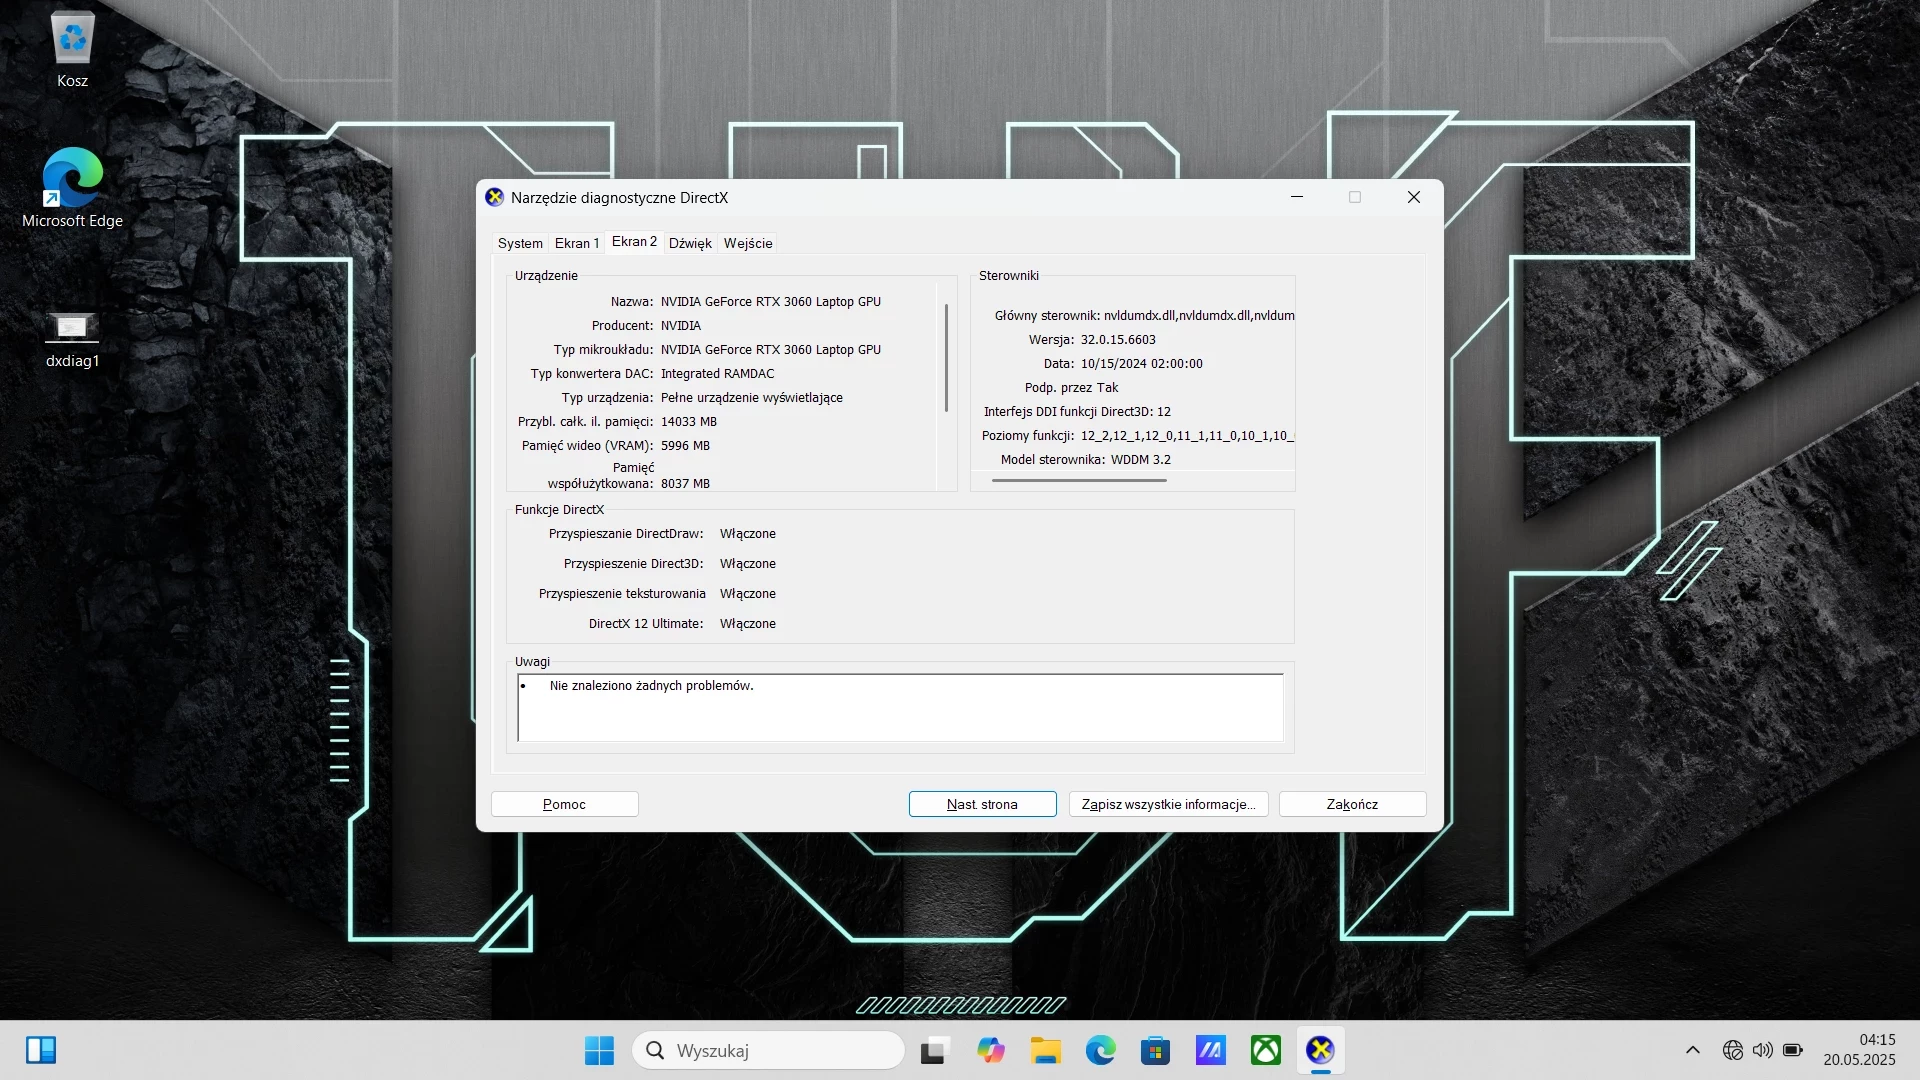Open the Widgets panel icon
1920x1080 pixels.
coord(41,1050)
